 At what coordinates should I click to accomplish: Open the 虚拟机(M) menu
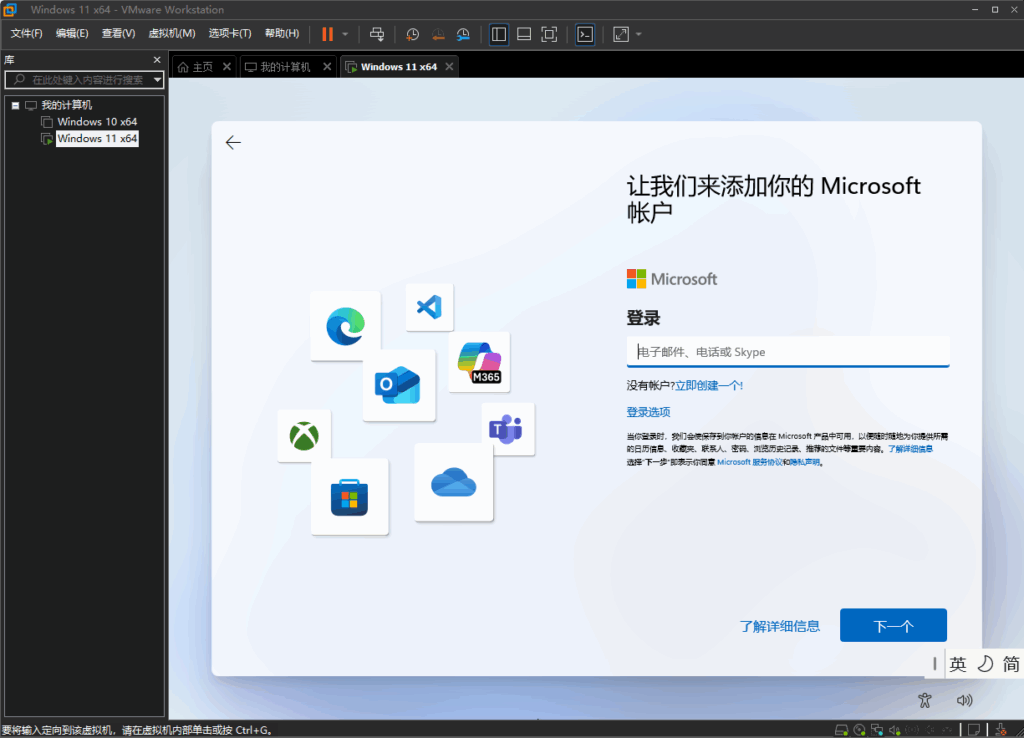(x=172, y=33)
